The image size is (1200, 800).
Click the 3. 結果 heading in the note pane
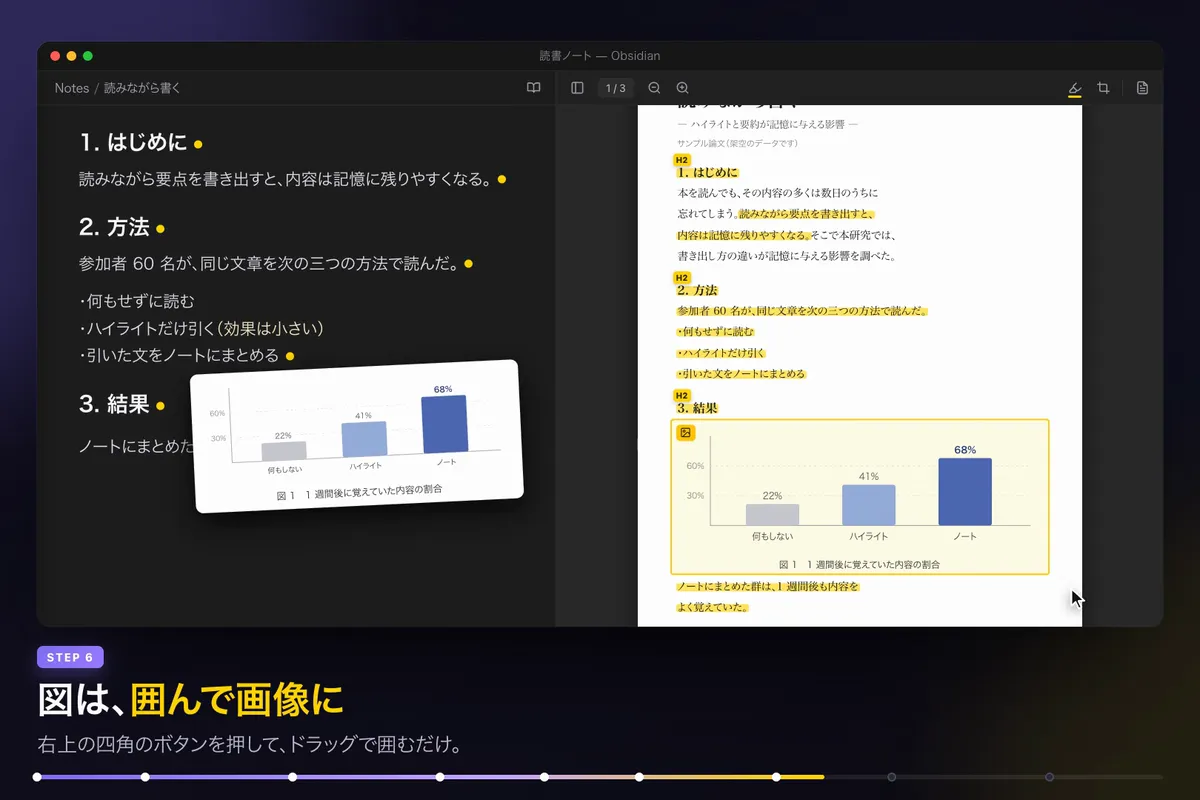[114, 404]
